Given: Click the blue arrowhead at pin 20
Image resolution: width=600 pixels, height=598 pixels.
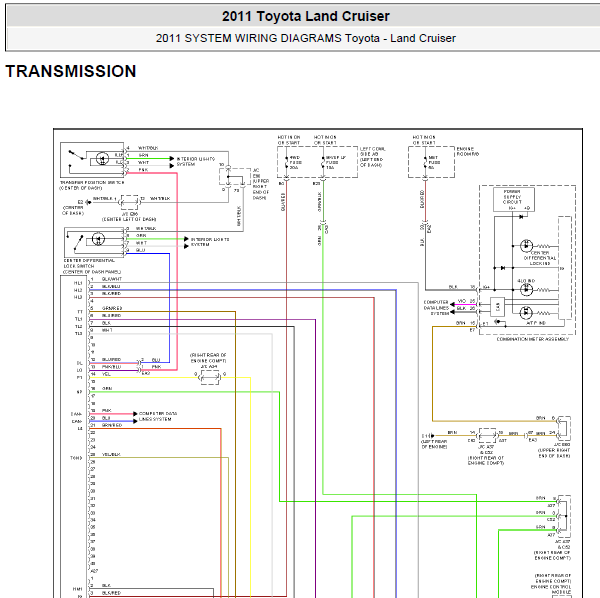Looking at the screenshot, I should pyautogui.click(x=135, y=421).
